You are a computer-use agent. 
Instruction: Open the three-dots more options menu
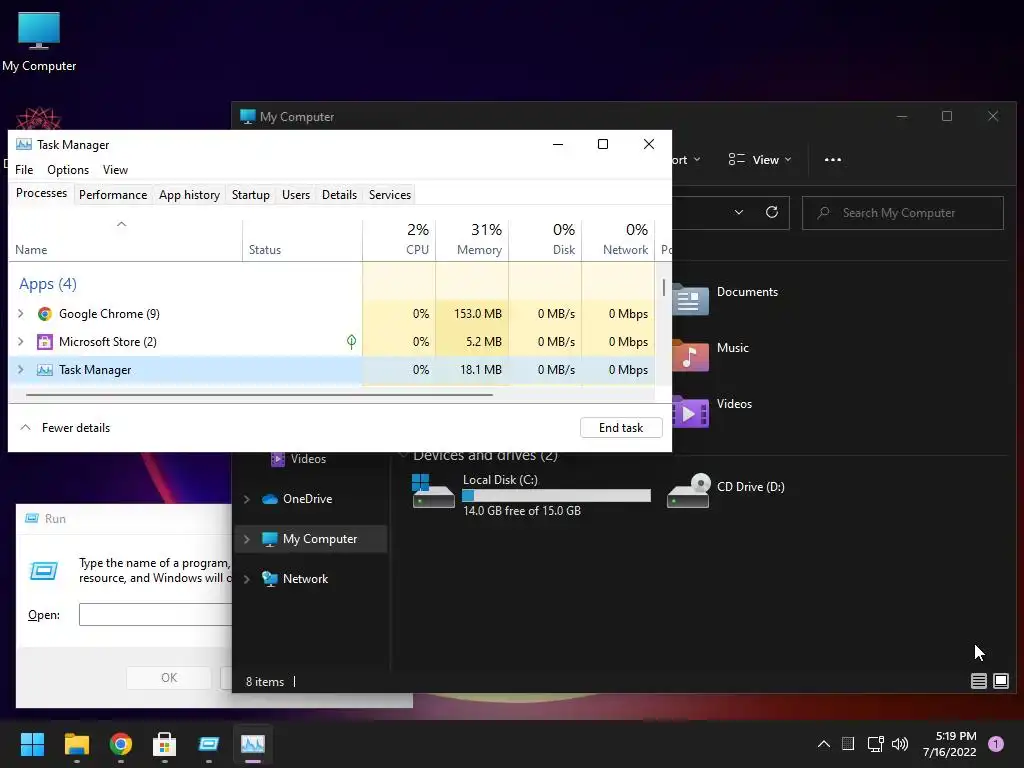click(833, 159)
